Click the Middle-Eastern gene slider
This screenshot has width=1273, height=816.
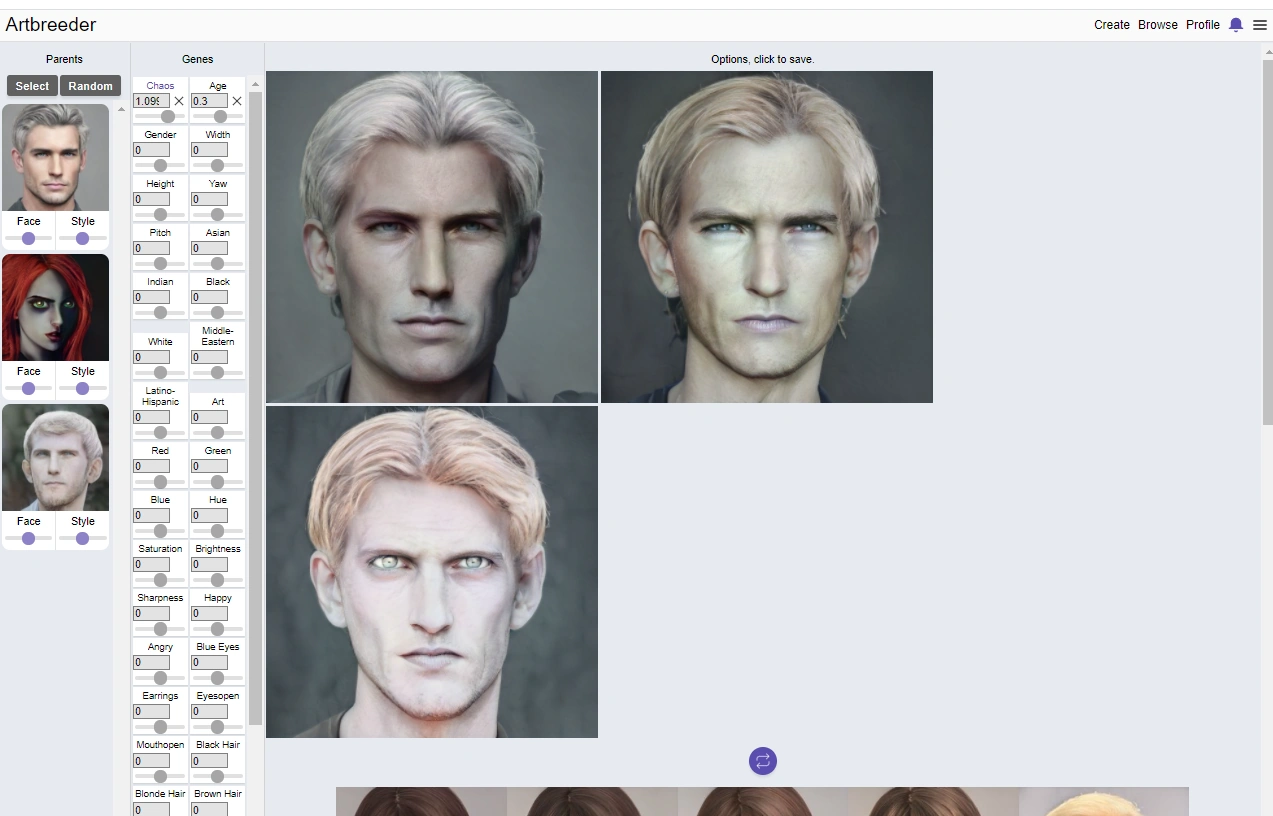coord(218,373)
